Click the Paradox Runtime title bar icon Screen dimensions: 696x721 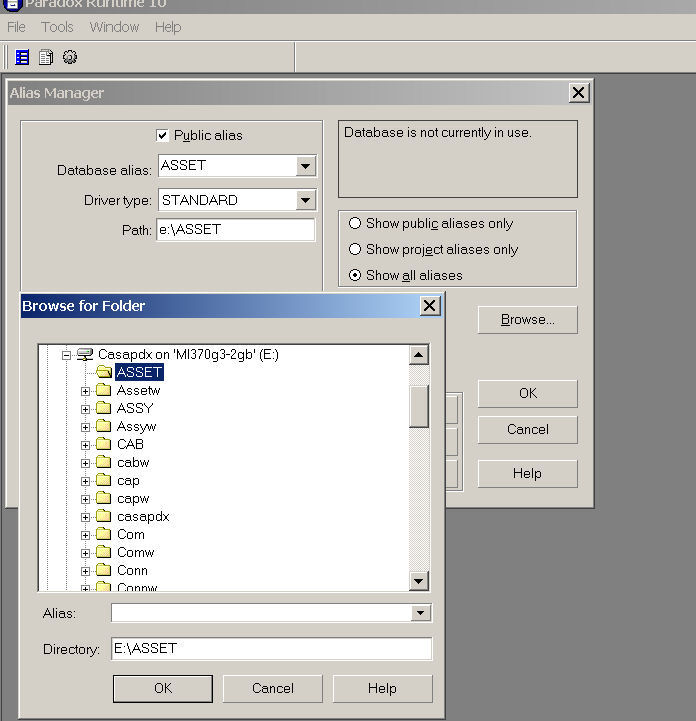point(12,5)
